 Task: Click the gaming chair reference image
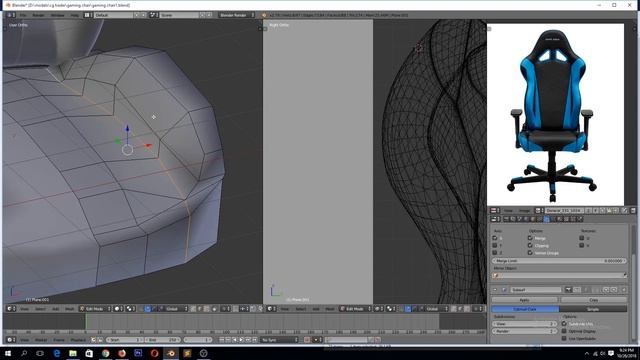(556, 115)
